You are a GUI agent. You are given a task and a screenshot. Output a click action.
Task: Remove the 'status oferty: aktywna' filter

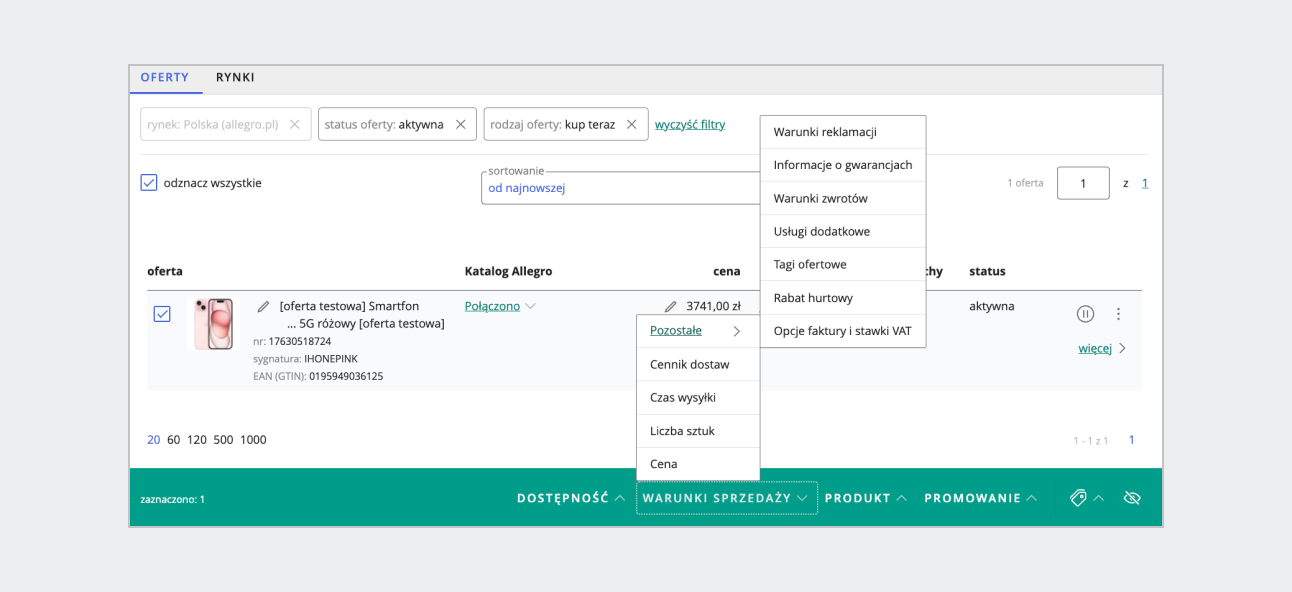click(460, 124)
